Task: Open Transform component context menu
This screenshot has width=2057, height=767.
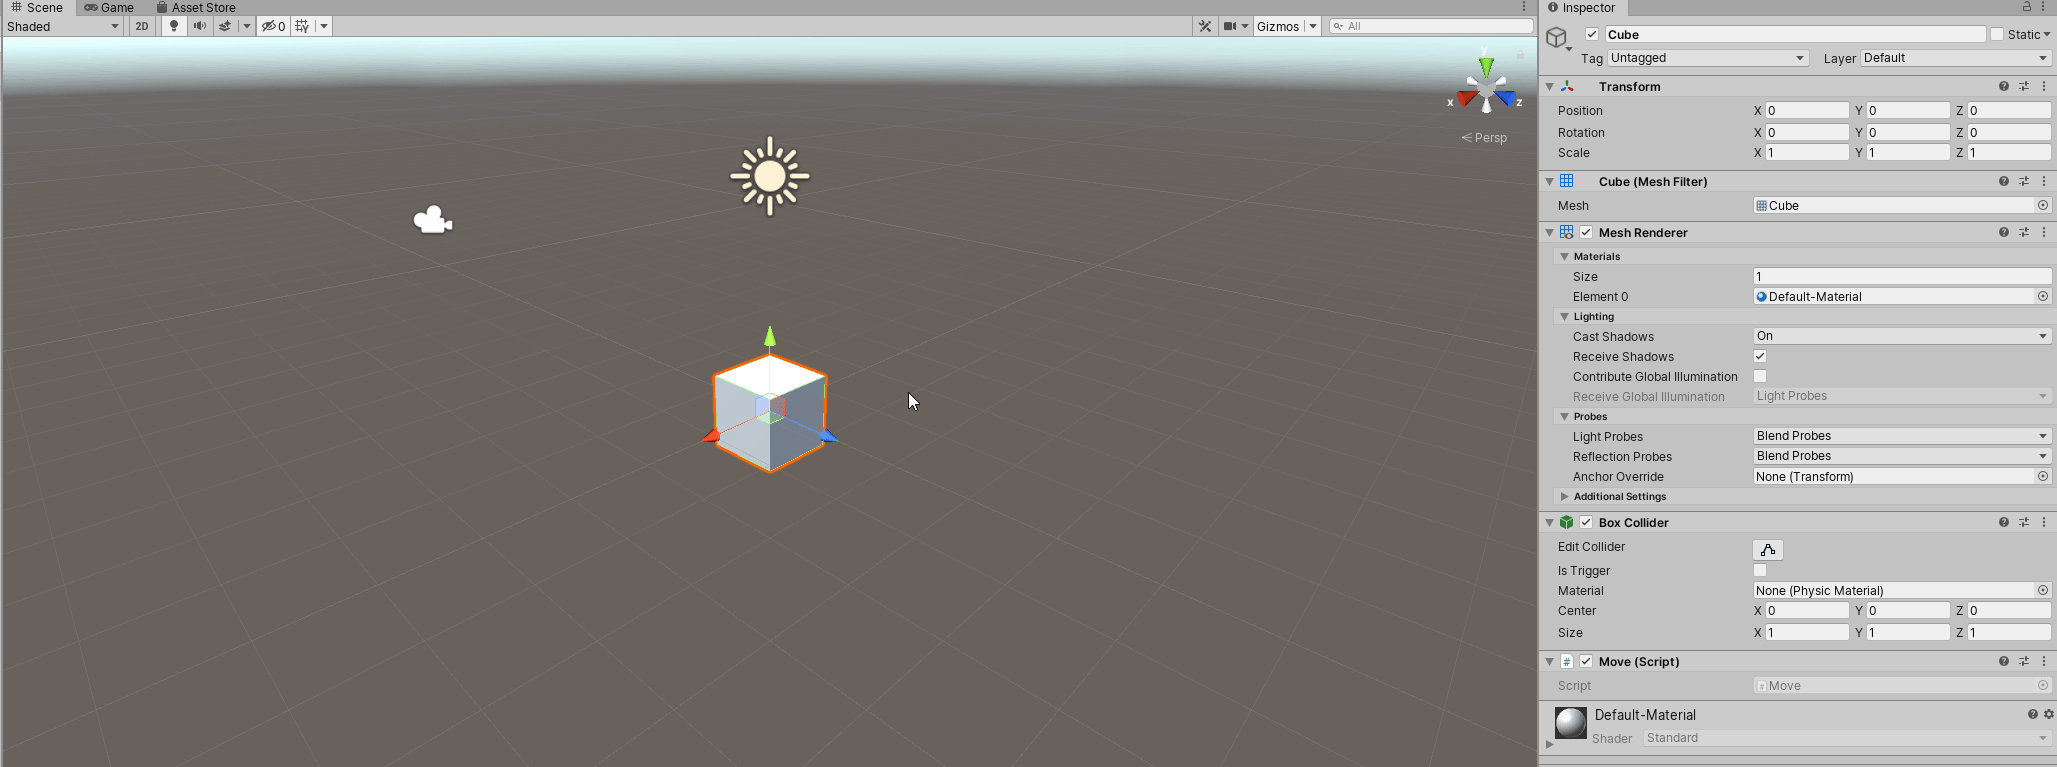Action: pos(2044,86)
